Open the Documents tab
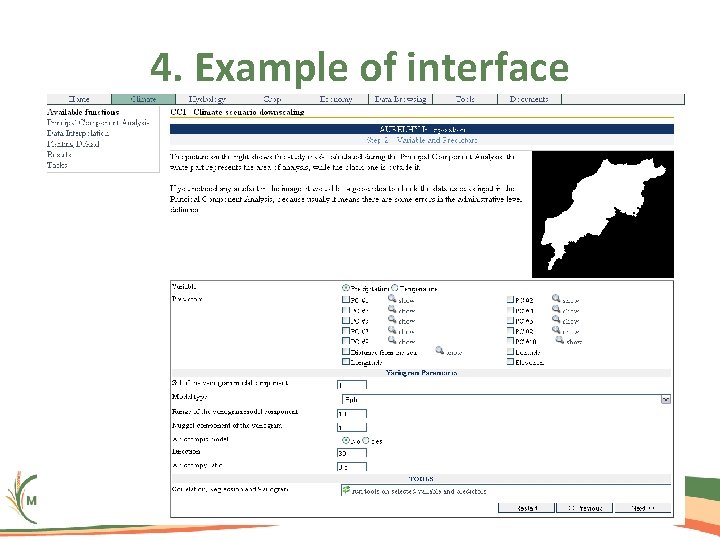 (529, 99)
